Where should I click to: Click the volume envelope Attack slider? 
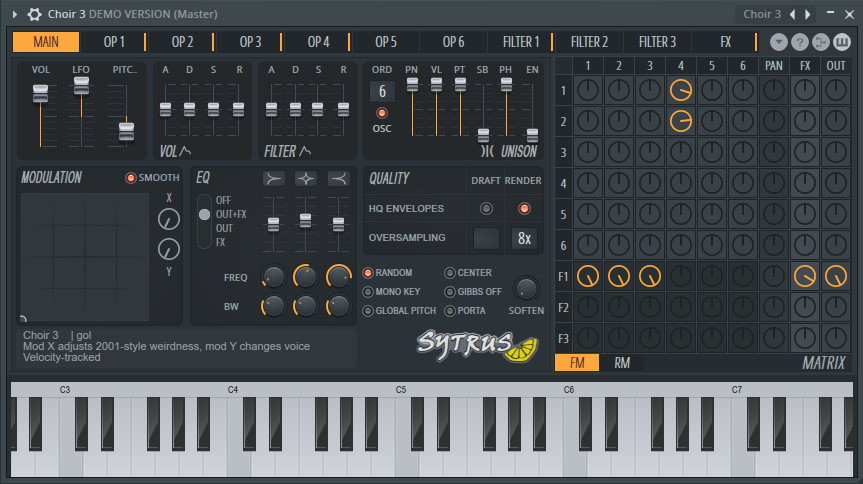165,110
